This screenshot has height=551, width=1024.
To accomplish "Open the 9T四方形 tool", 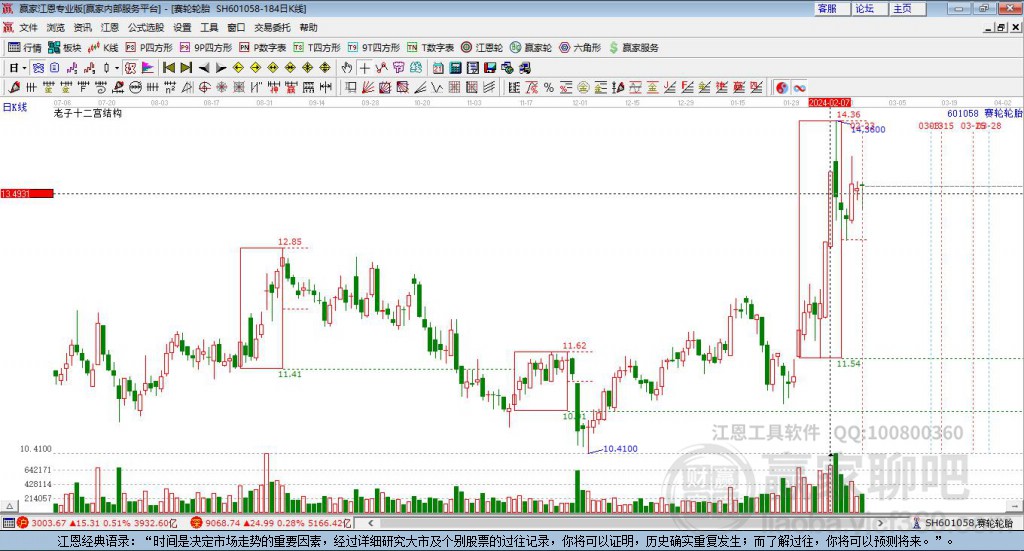I will click(x=374, y=48).
